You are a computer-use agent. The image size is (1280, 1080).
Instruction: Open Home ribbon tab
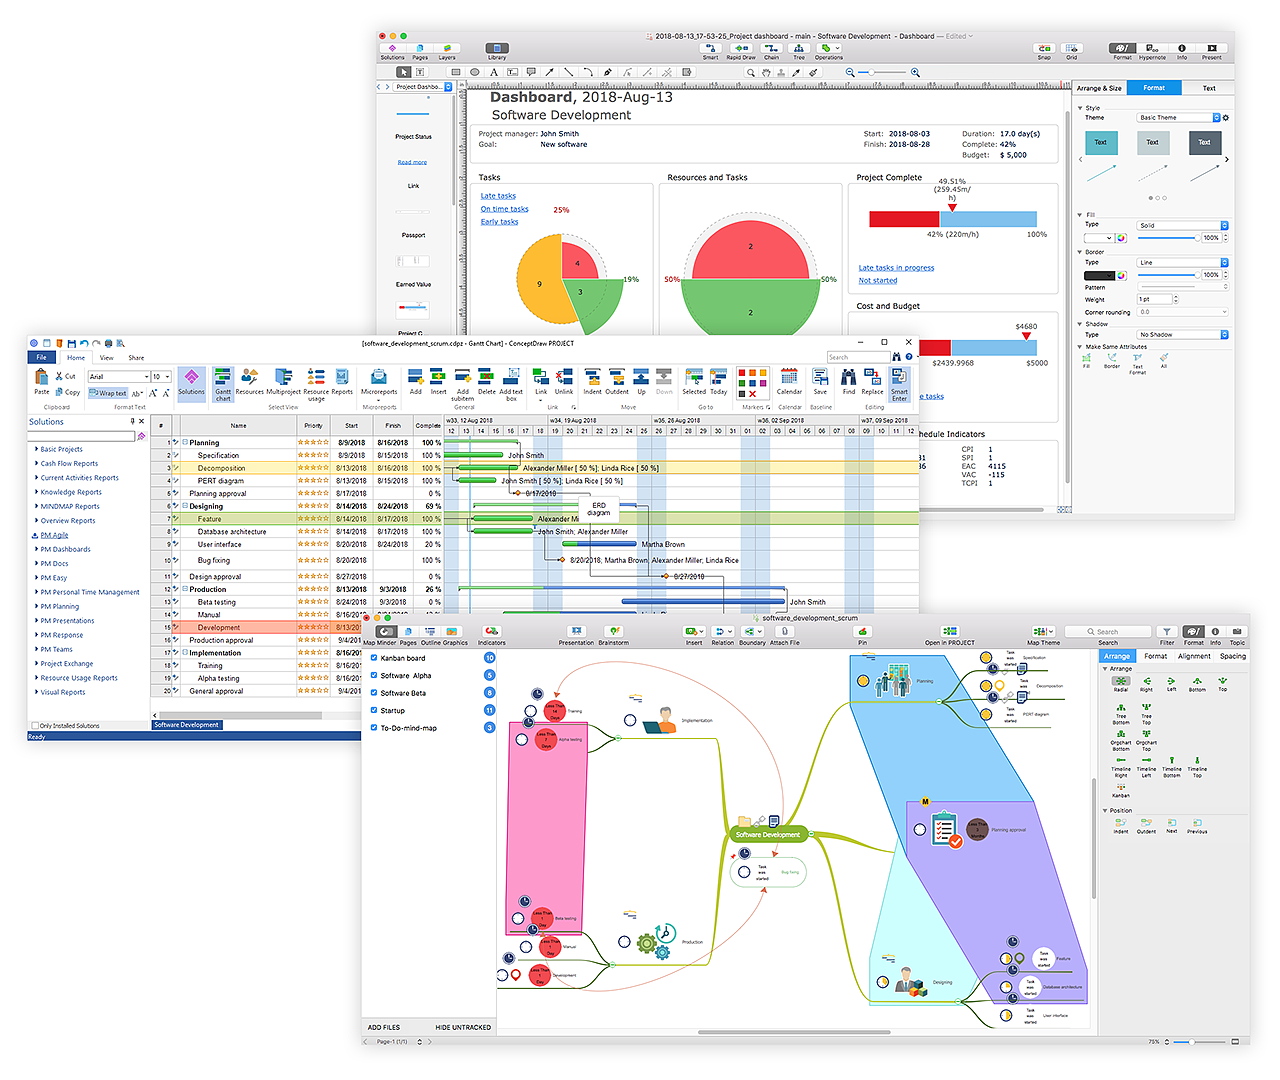pos(76,357)
